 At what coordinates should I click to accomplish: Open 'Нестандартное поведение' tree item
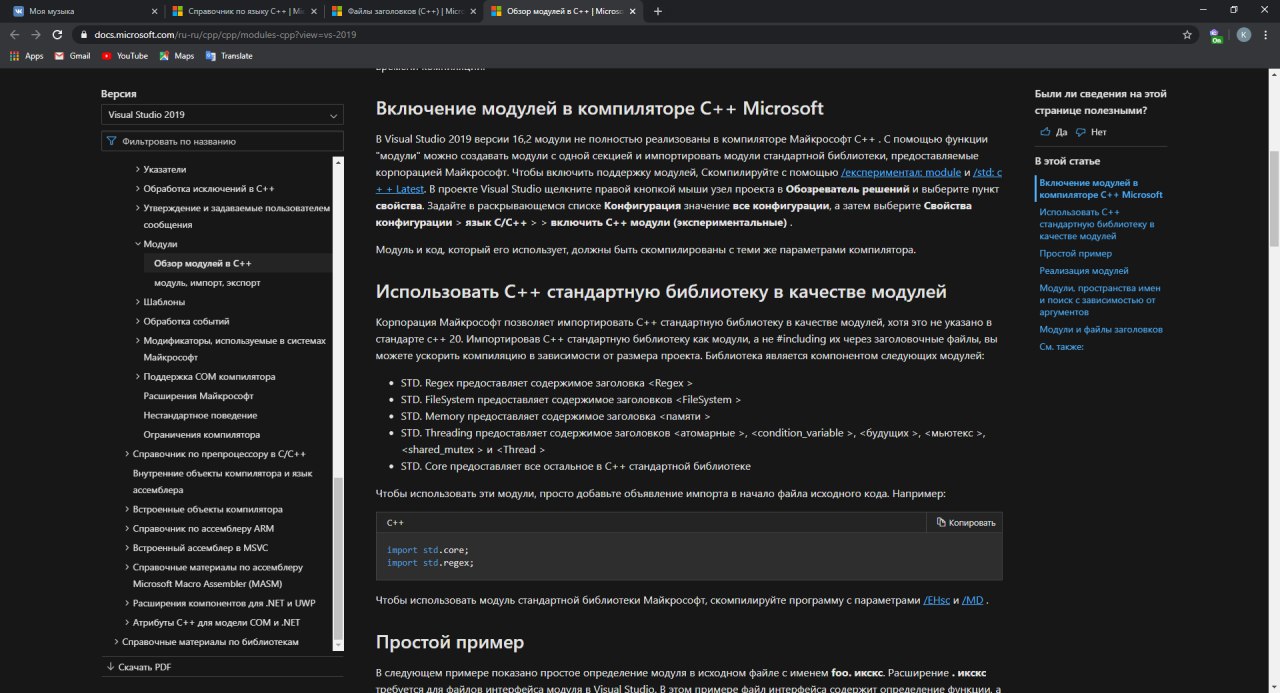coord(200,415)
